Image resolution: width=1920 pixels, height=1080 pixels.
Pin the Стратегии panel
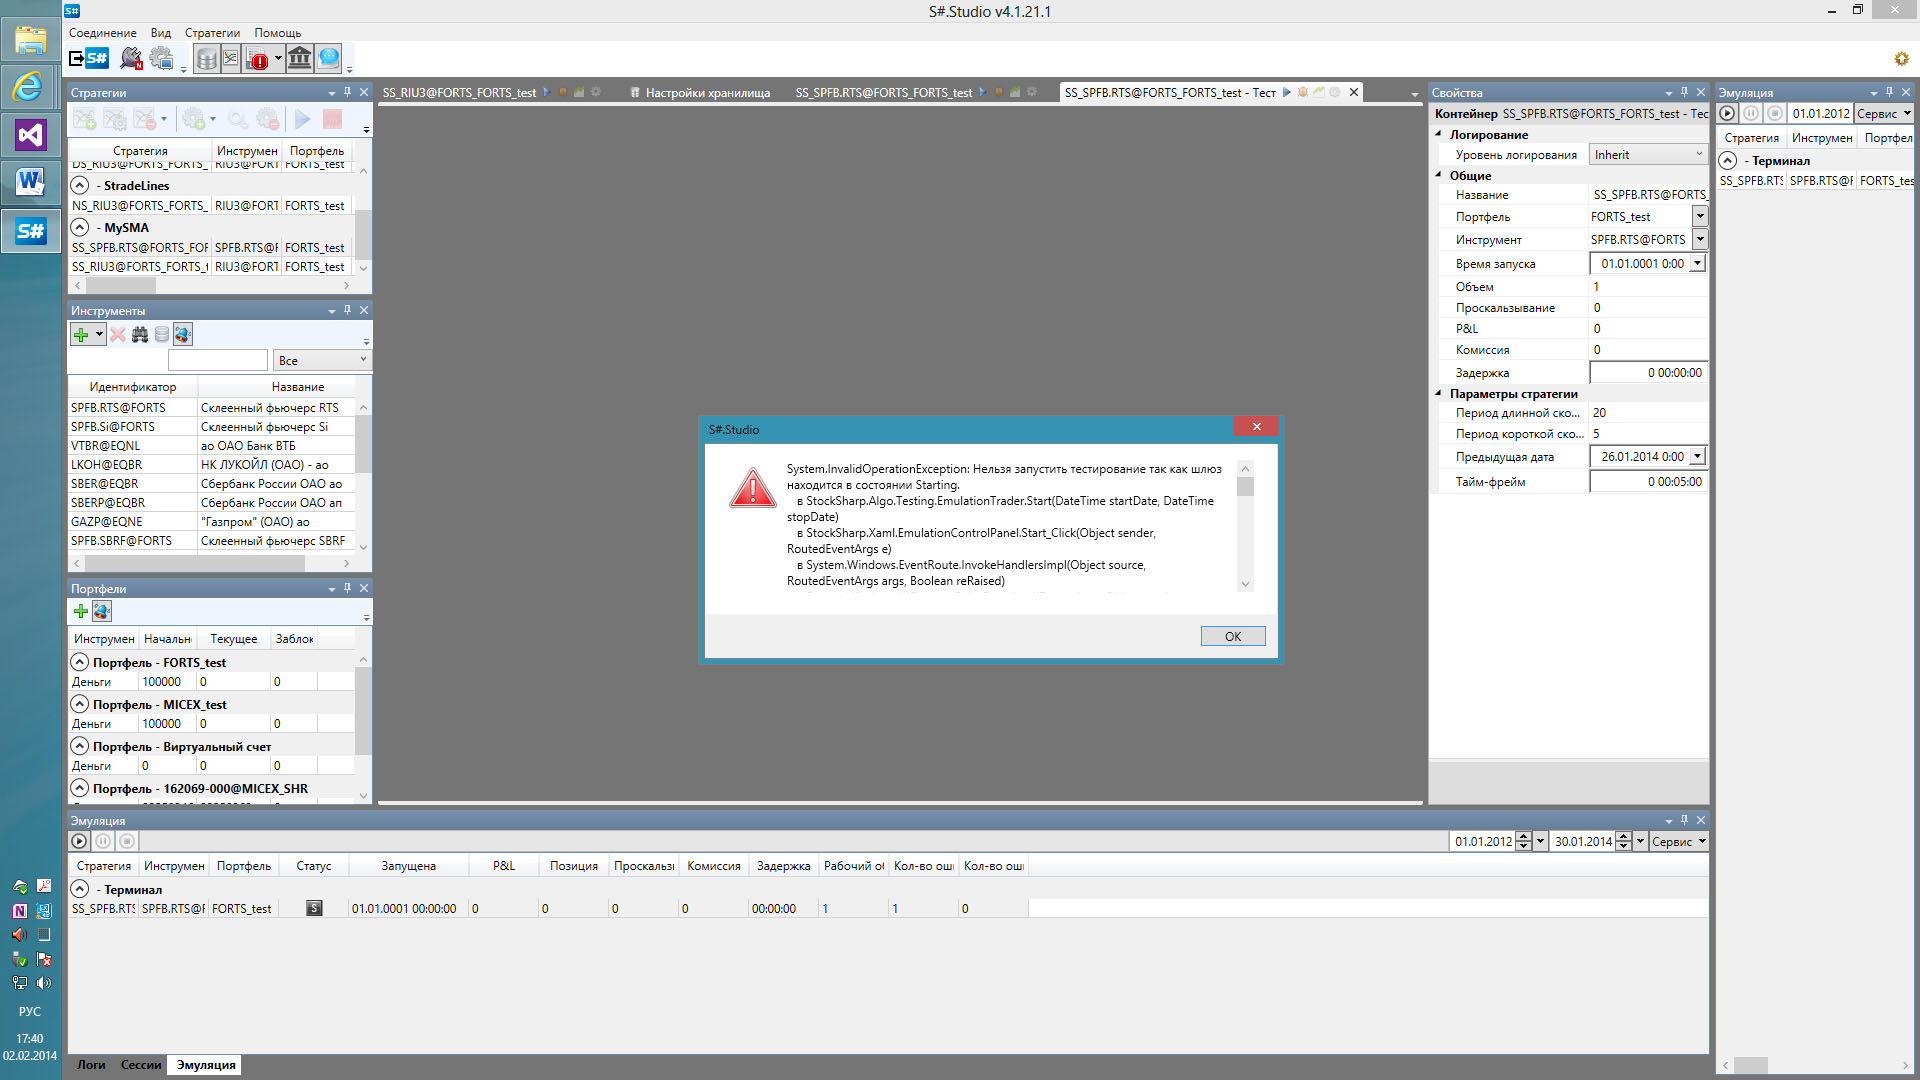(x=347, y=92)
